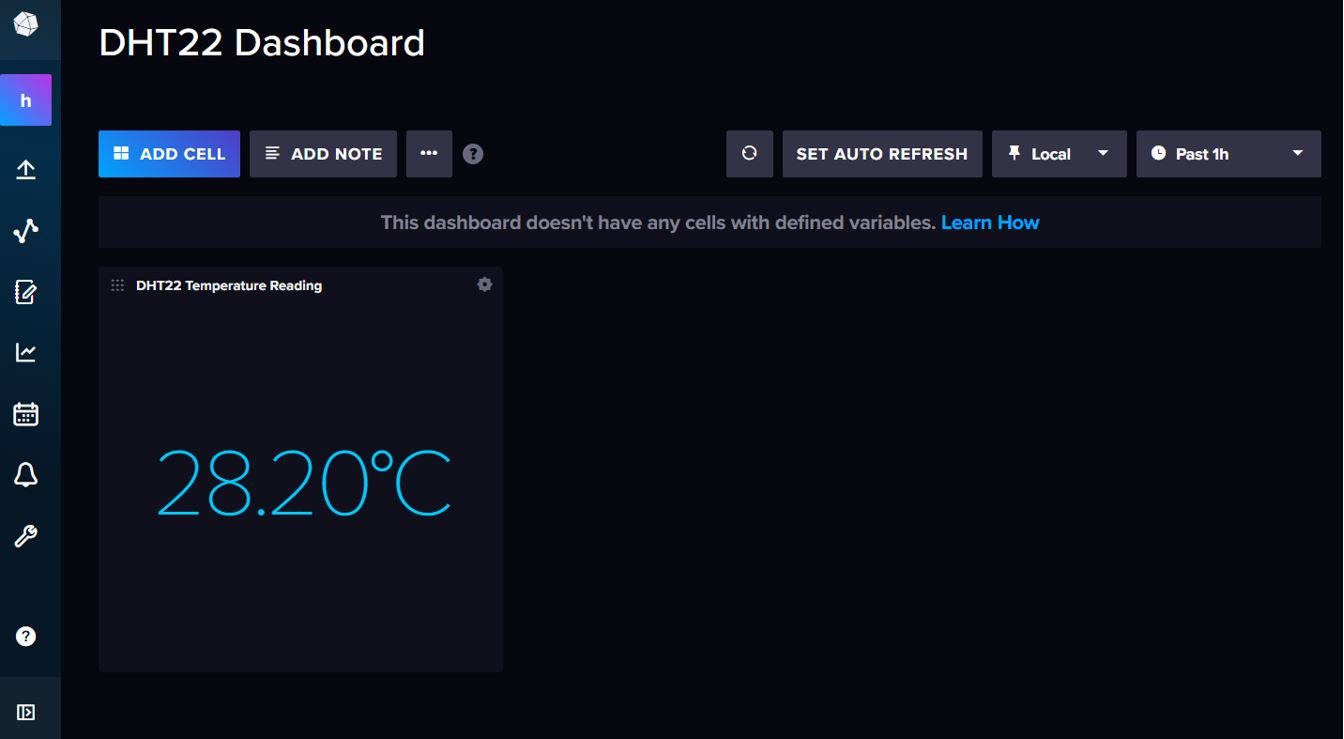The image size is (1344, 739).
Task: Open Alerts bell icon in sidebar
Action: (x=26, y=475)
